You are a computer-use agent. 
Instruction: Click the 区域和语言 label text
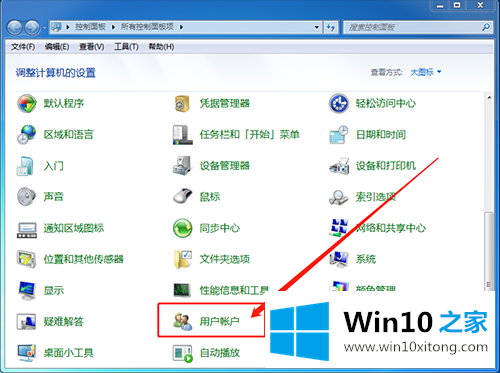[x=69, y=135]
